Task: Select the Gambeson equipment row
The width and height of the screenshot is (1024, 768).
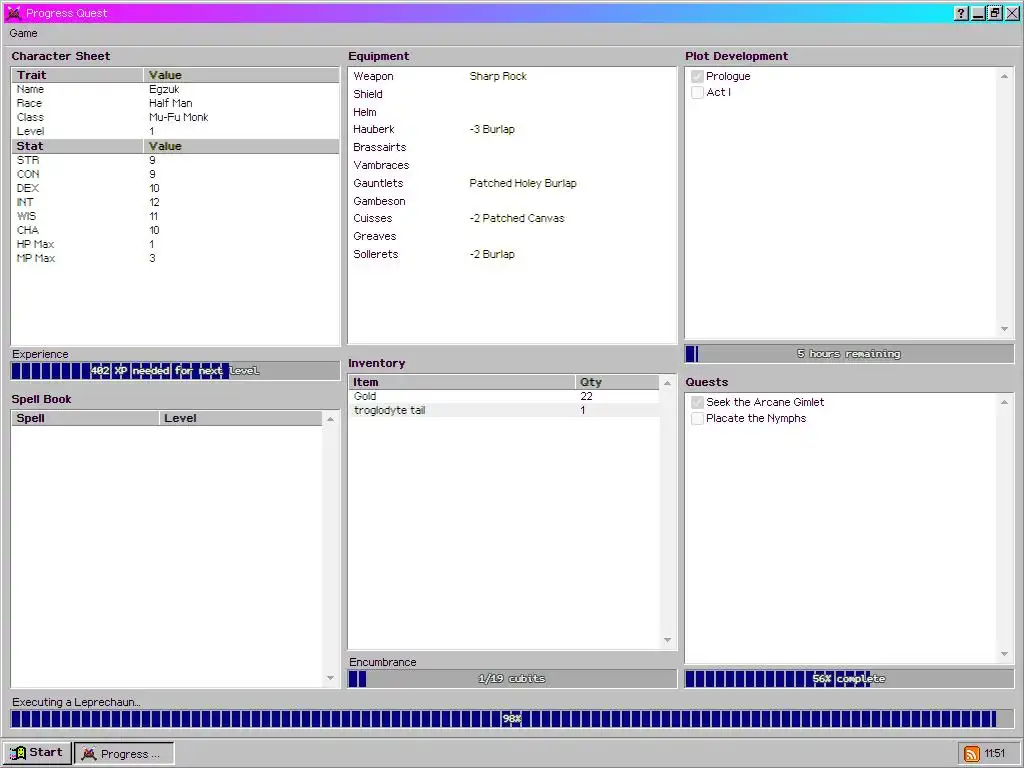Action: point(512,201)
